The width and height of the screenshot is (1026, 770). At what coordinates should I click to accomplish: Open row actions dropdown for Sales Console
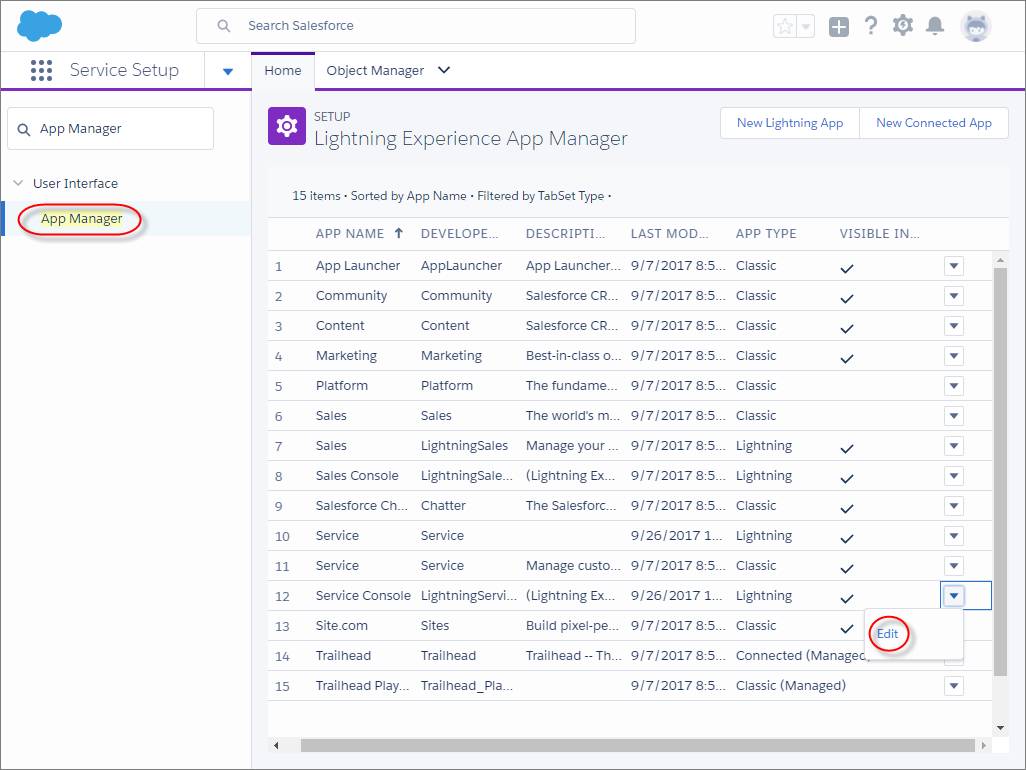tap(953, 476)
